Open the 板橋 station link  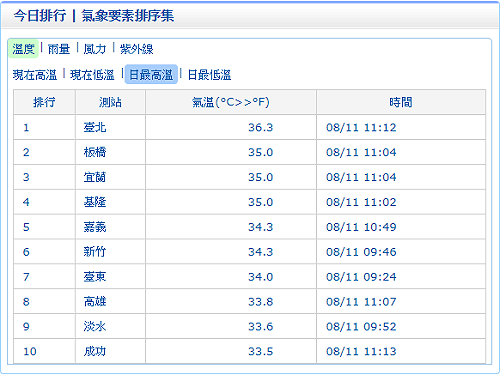tap(95, 152)
